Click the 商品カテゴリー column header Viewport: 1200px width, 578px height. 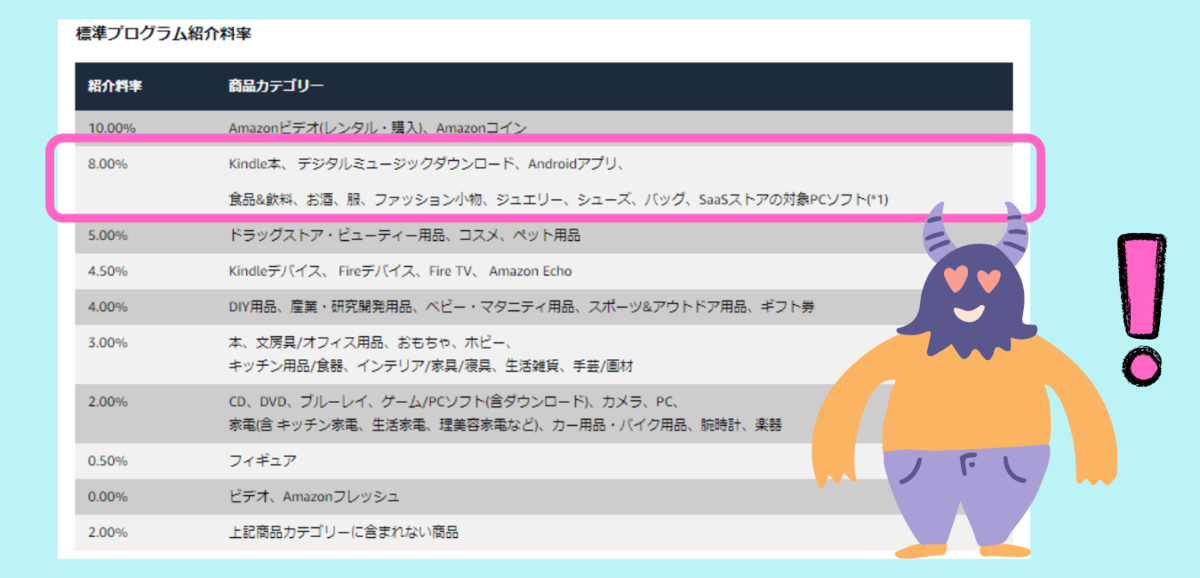tap(275, 86)
